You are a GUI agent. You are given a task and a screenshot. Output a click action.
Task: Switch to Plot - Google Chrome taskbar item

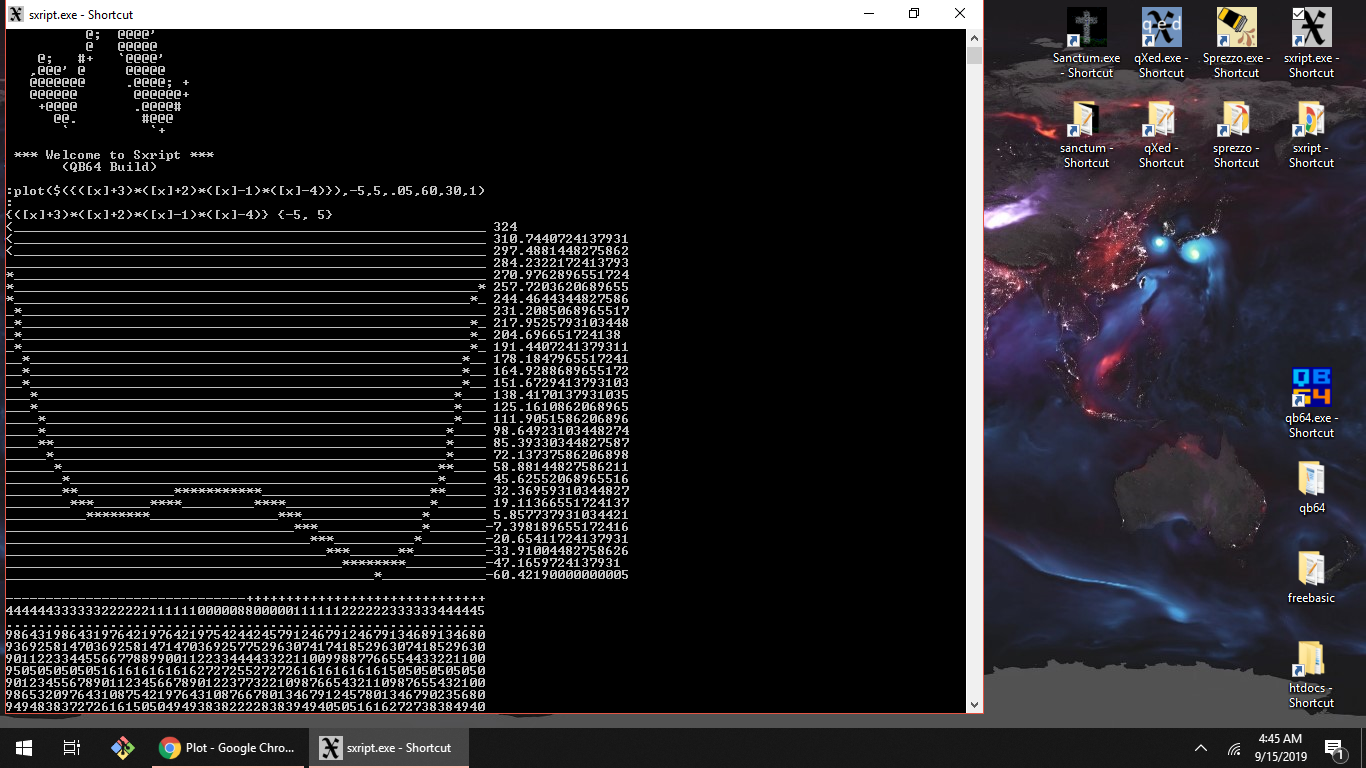(x=228, y=748)
